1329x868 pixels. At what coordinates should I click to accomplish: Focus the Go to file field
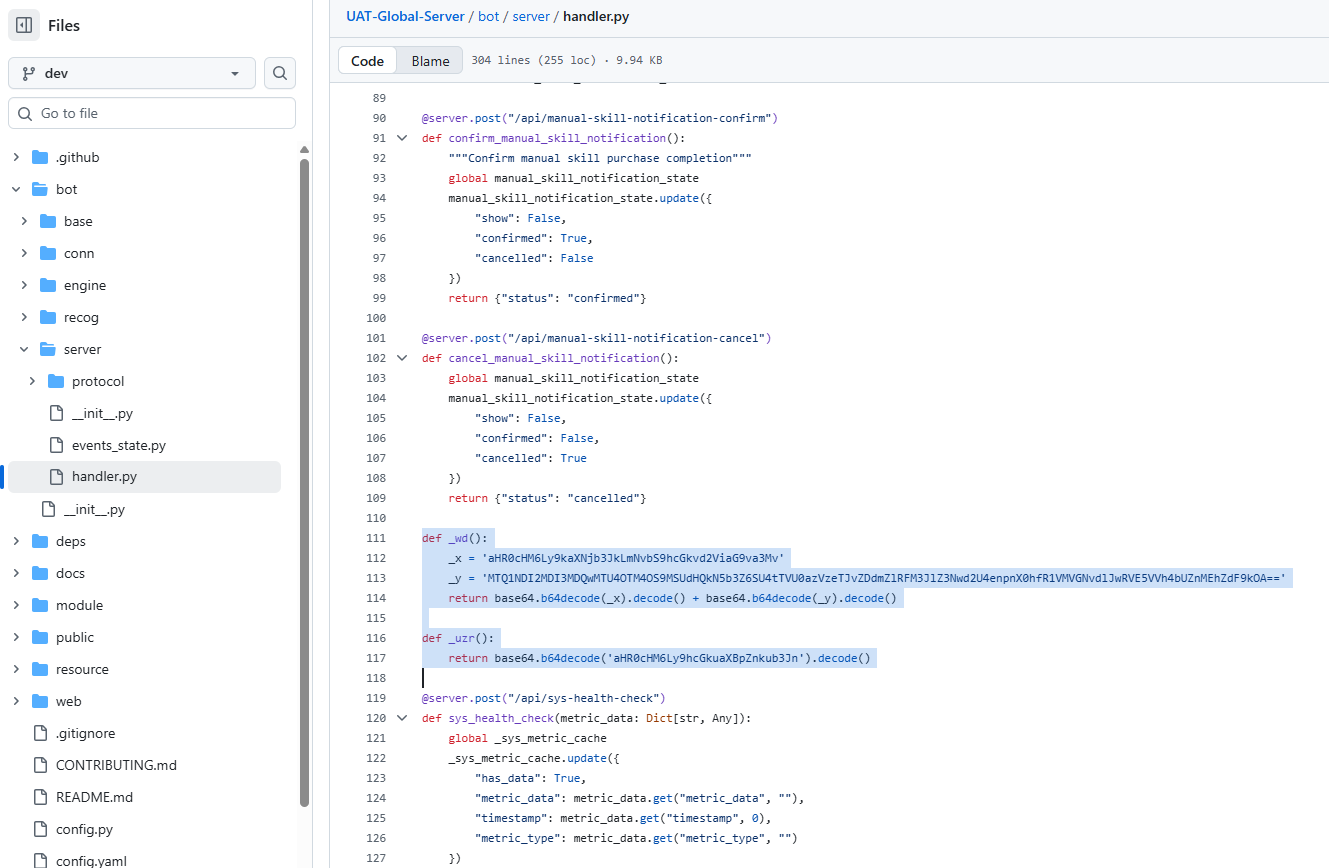[152, 113]
